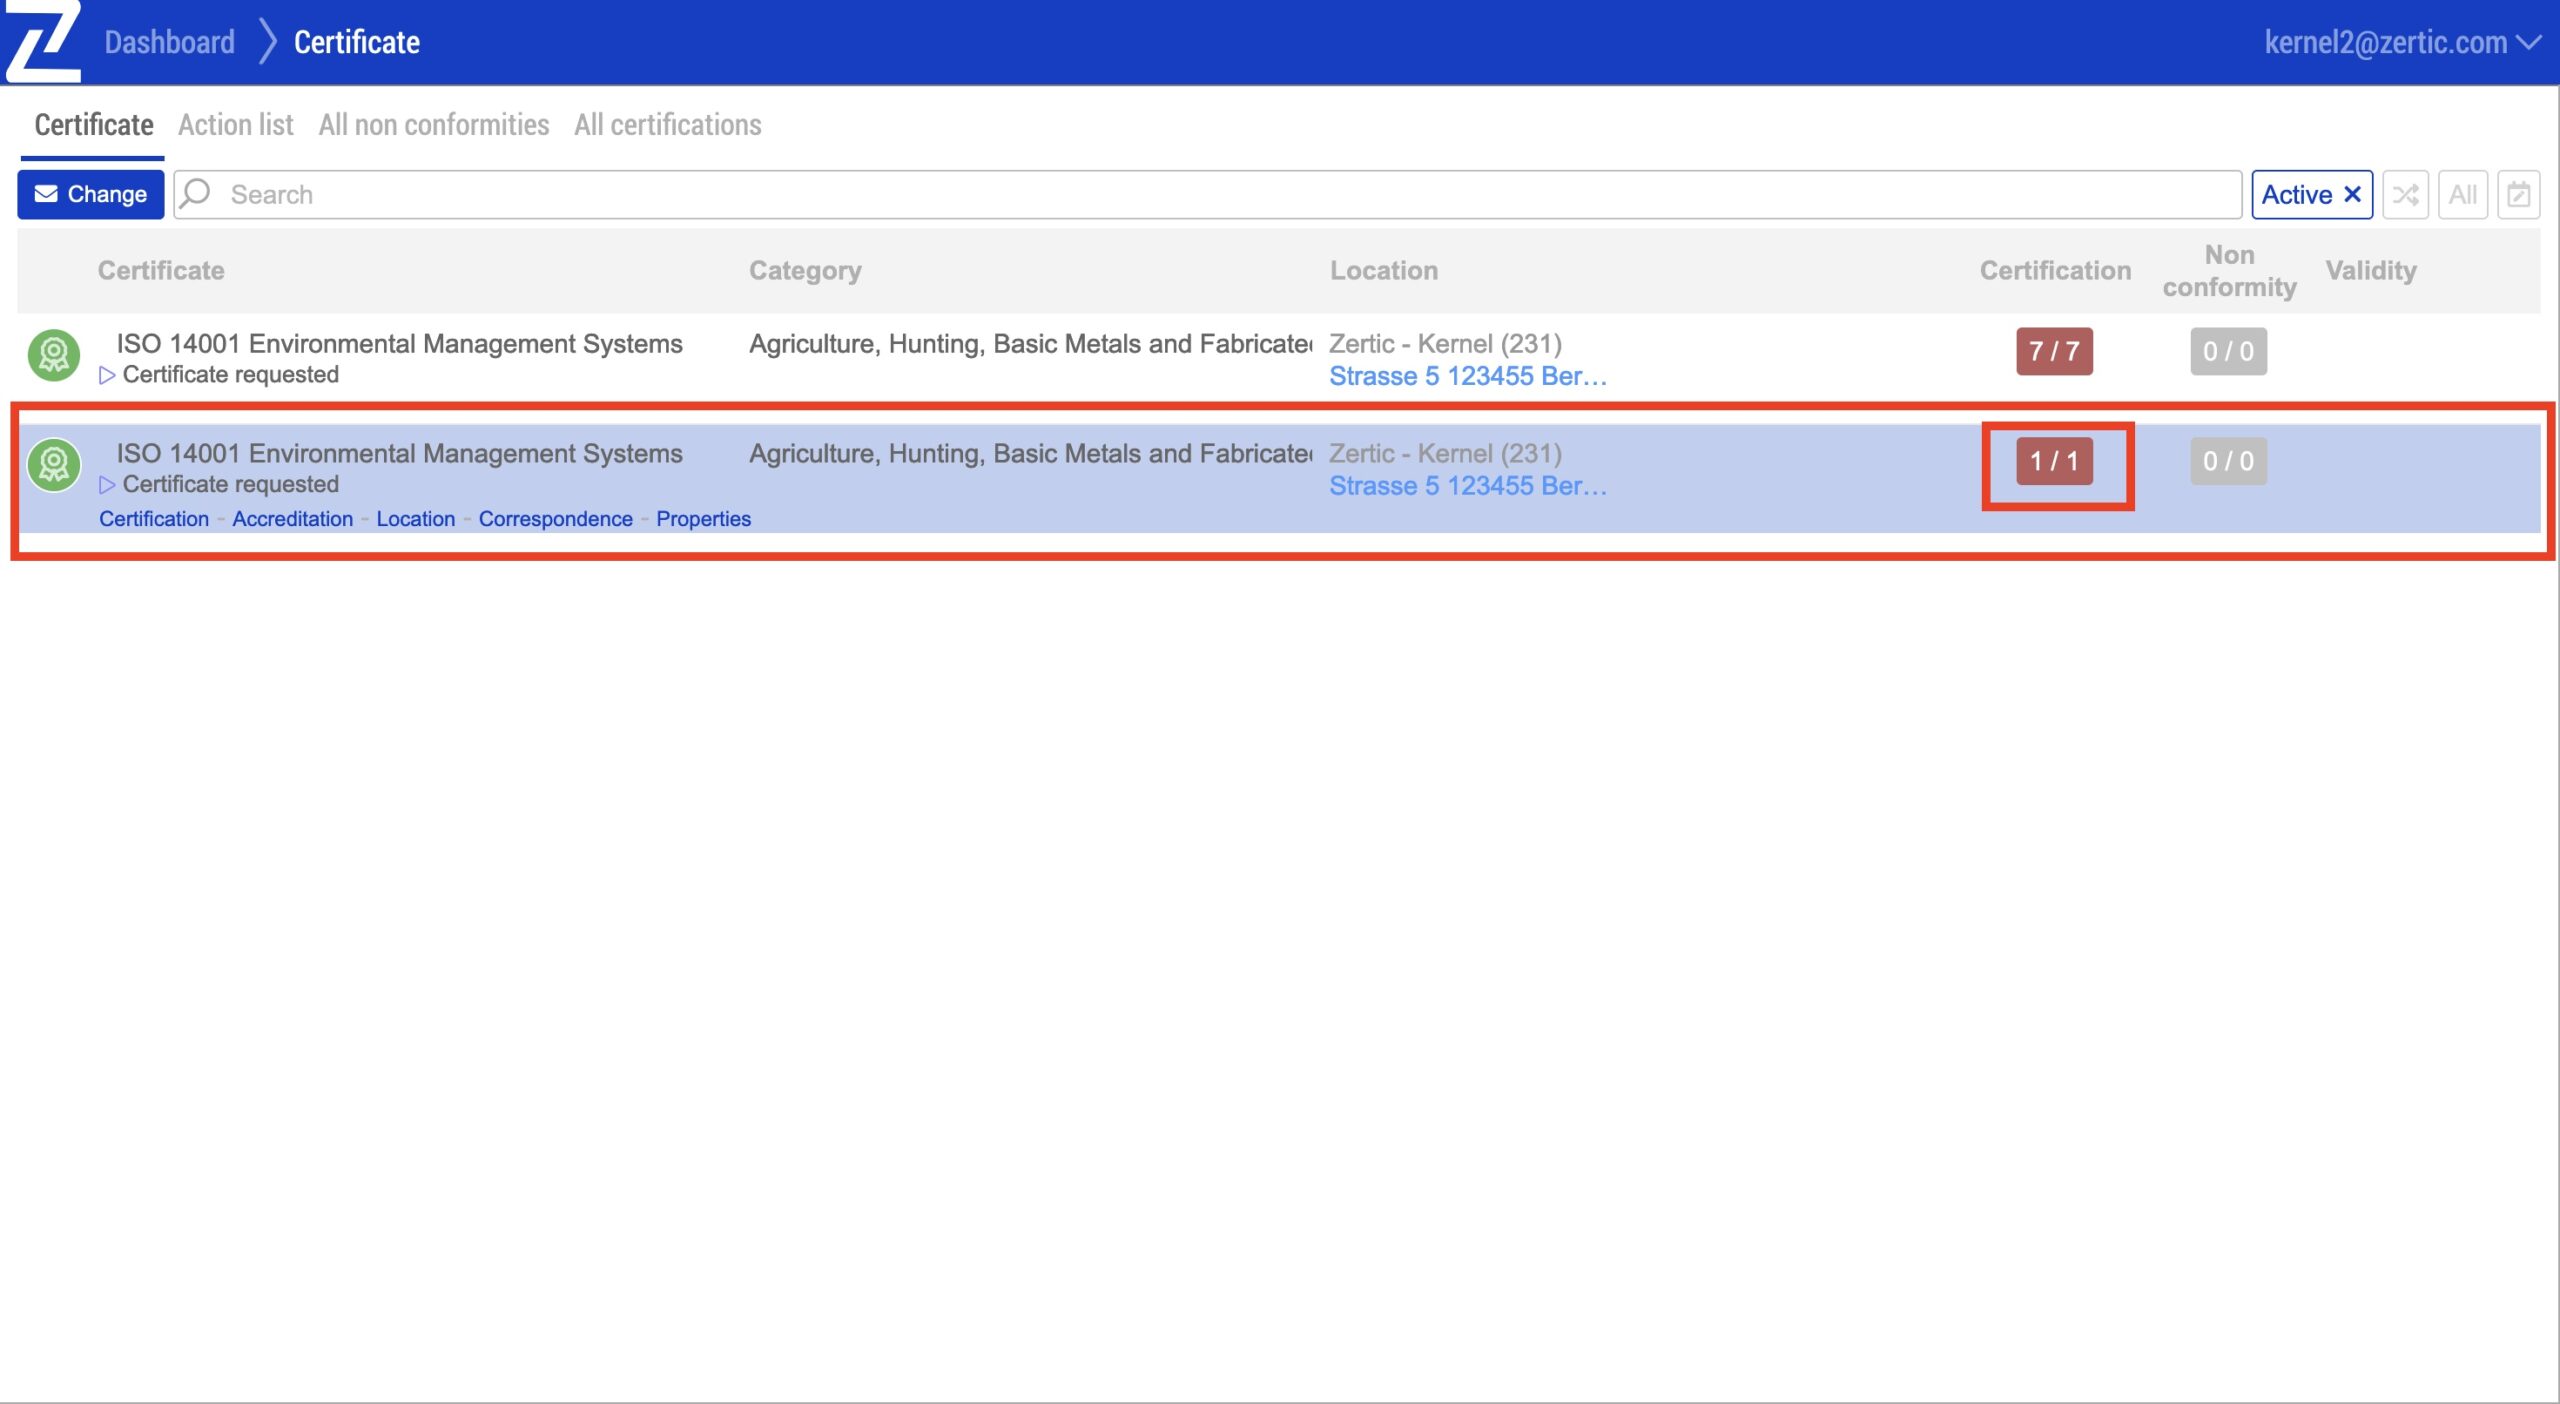Click the red 7 / 7 certification badge
2560x1404 pixels.
(x=2054, y=351)
